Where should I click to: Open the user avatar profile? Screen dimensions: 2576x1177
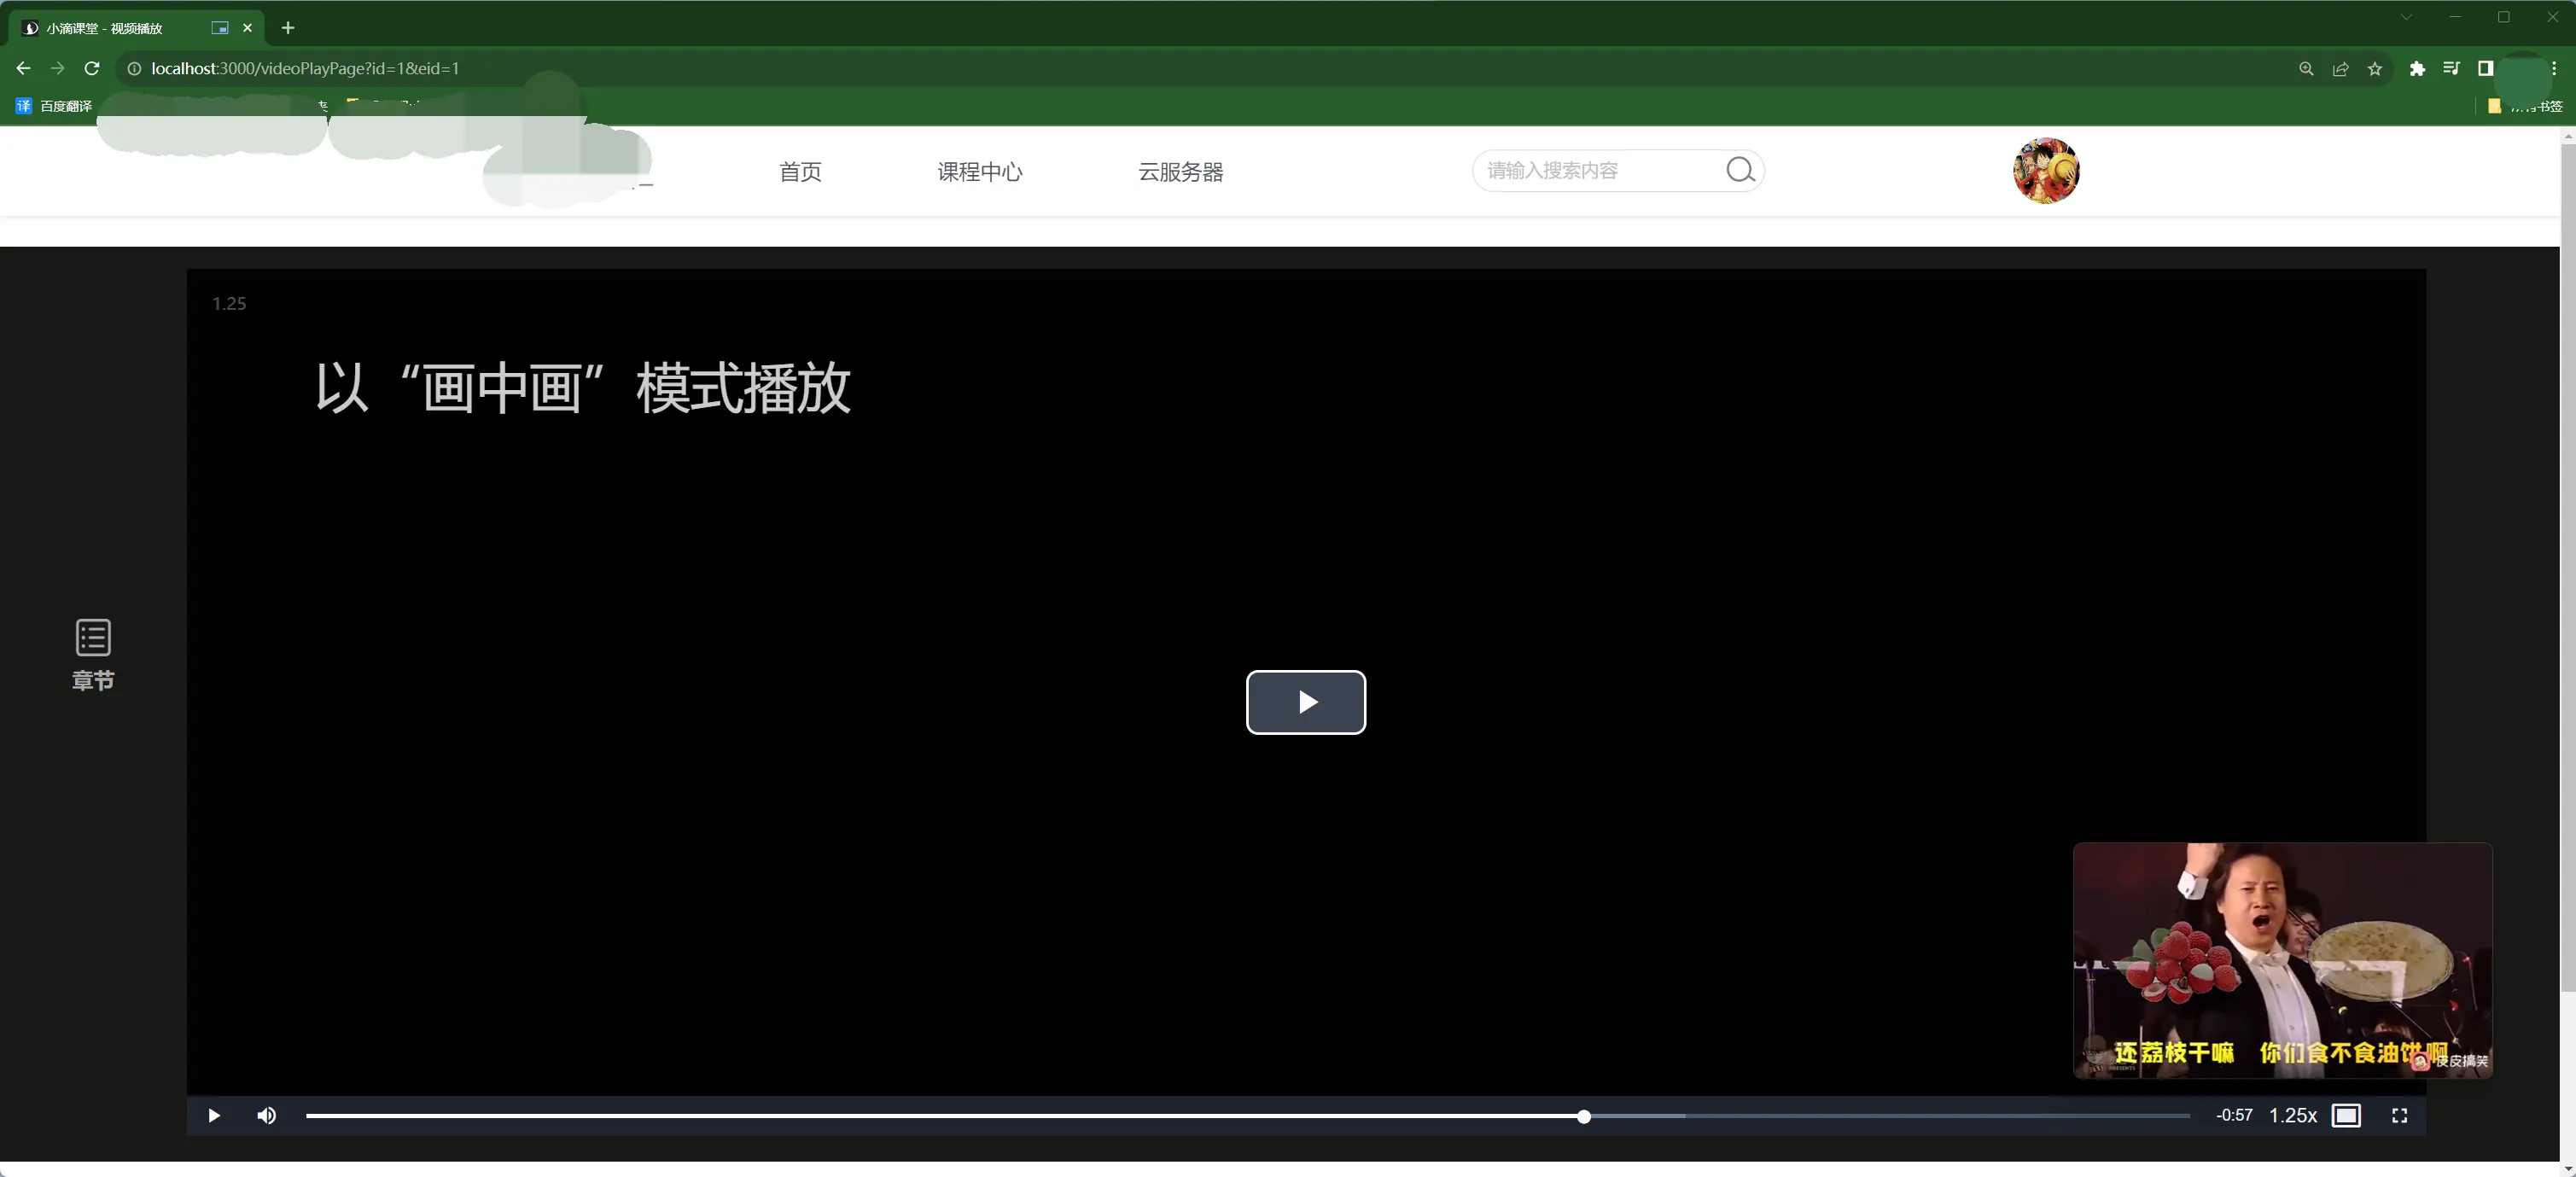[x=2046, y=170]
